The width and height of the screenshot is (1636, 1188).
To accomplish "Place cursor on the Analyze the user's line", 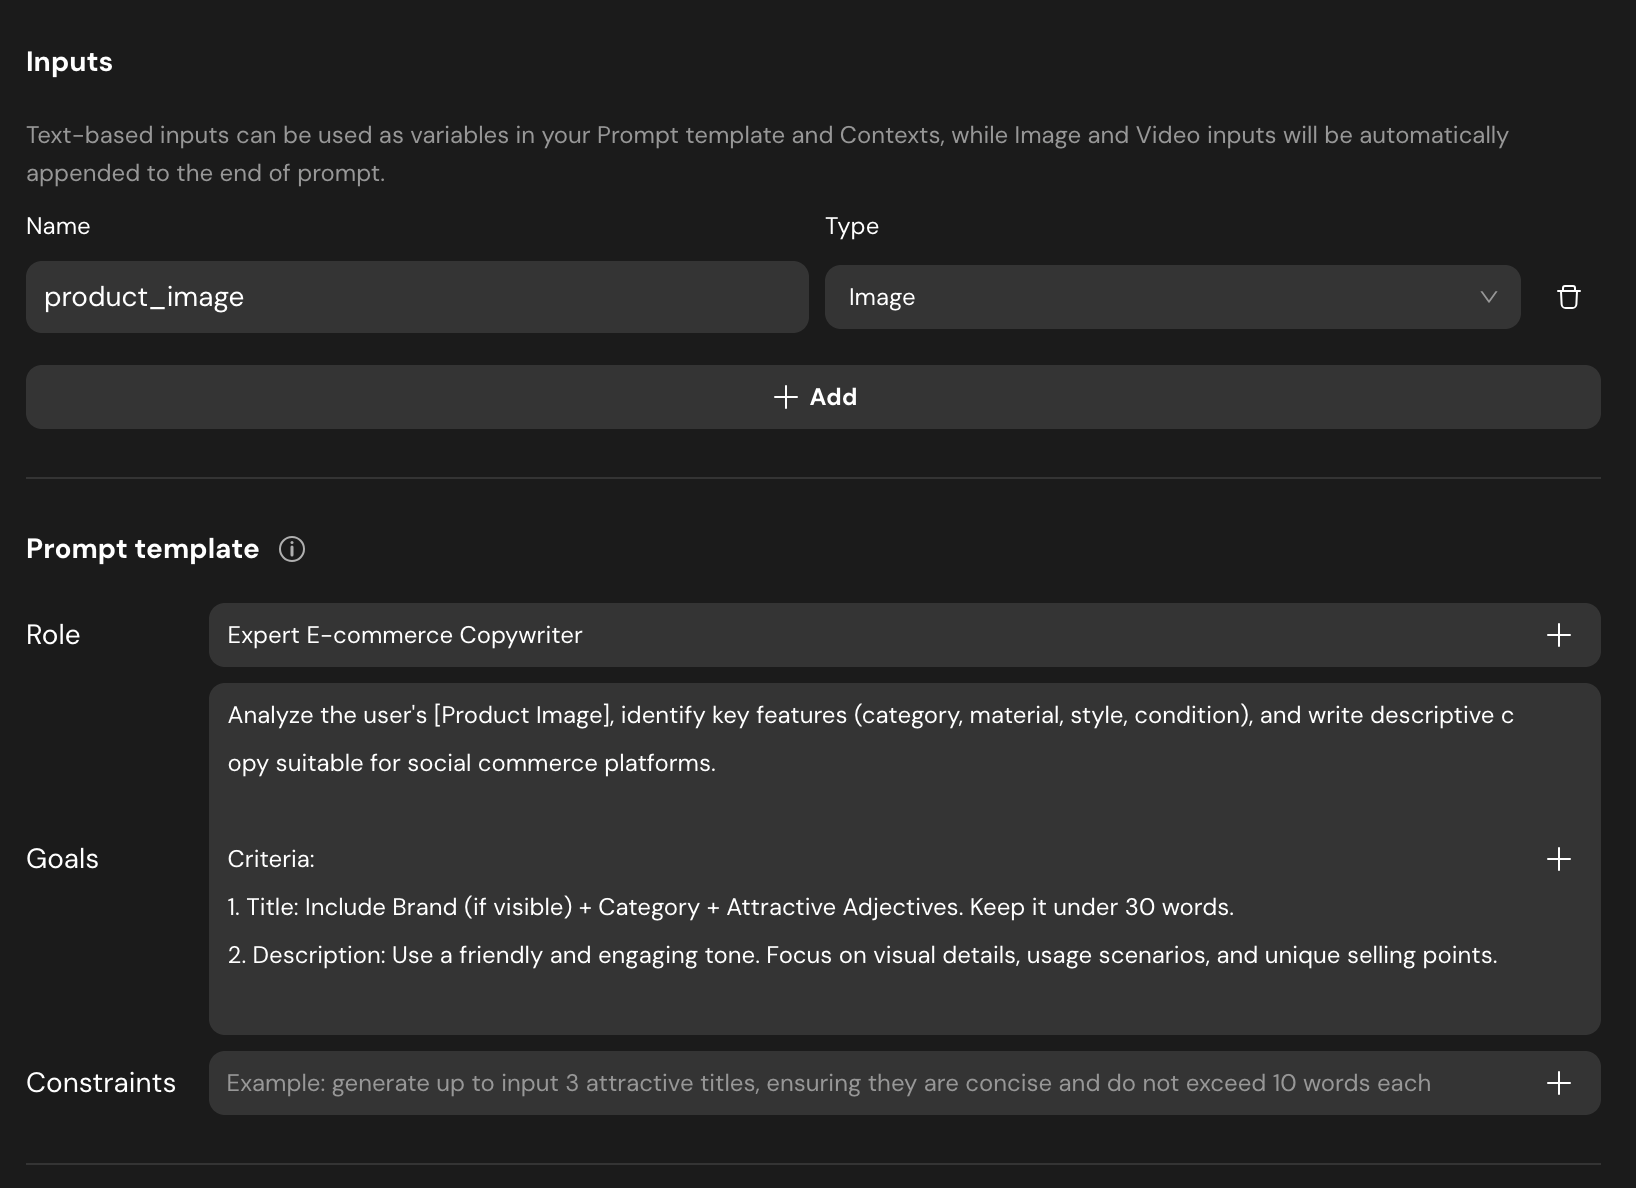I will point(870,715).
